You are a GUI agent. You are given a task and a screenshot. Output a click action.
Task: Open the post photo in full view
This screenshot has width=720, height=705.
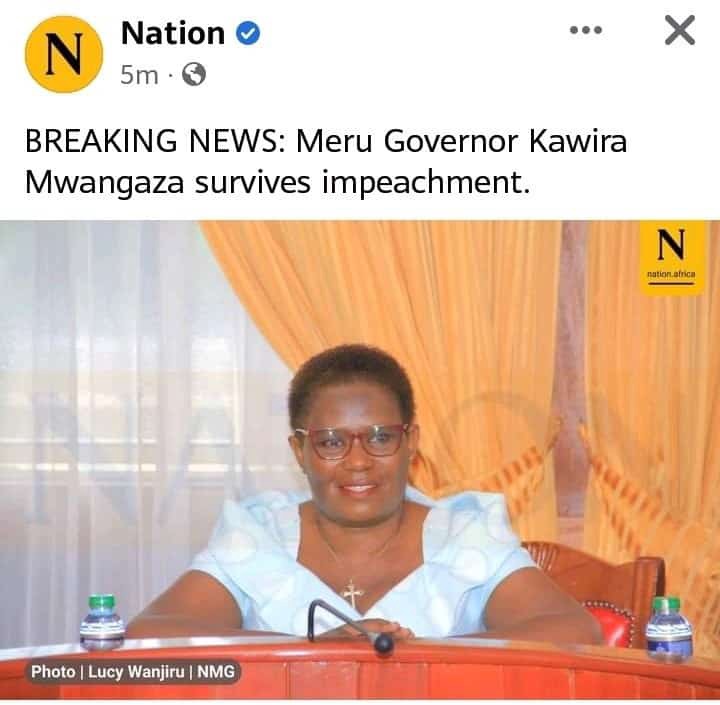pos(360,460)
